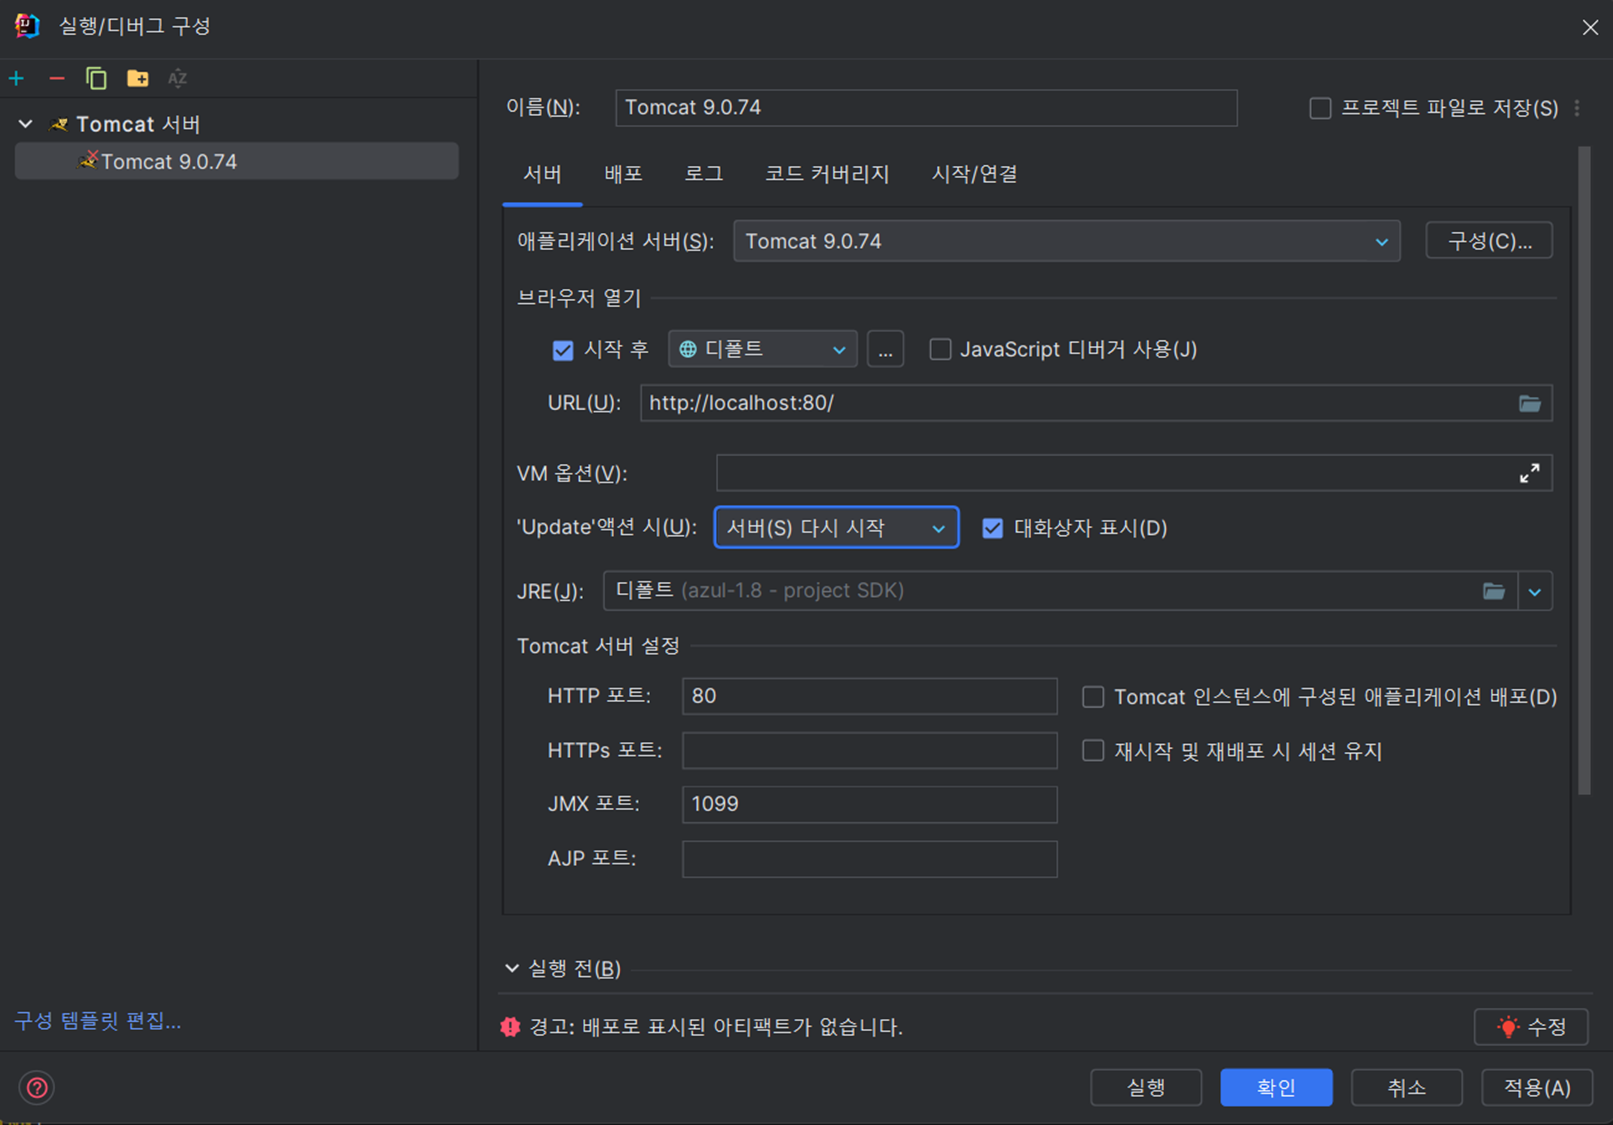
Task: Enable 재시작 및 재배포 시 세션 유지 checkbox
Action: [x=1093, y=751]
